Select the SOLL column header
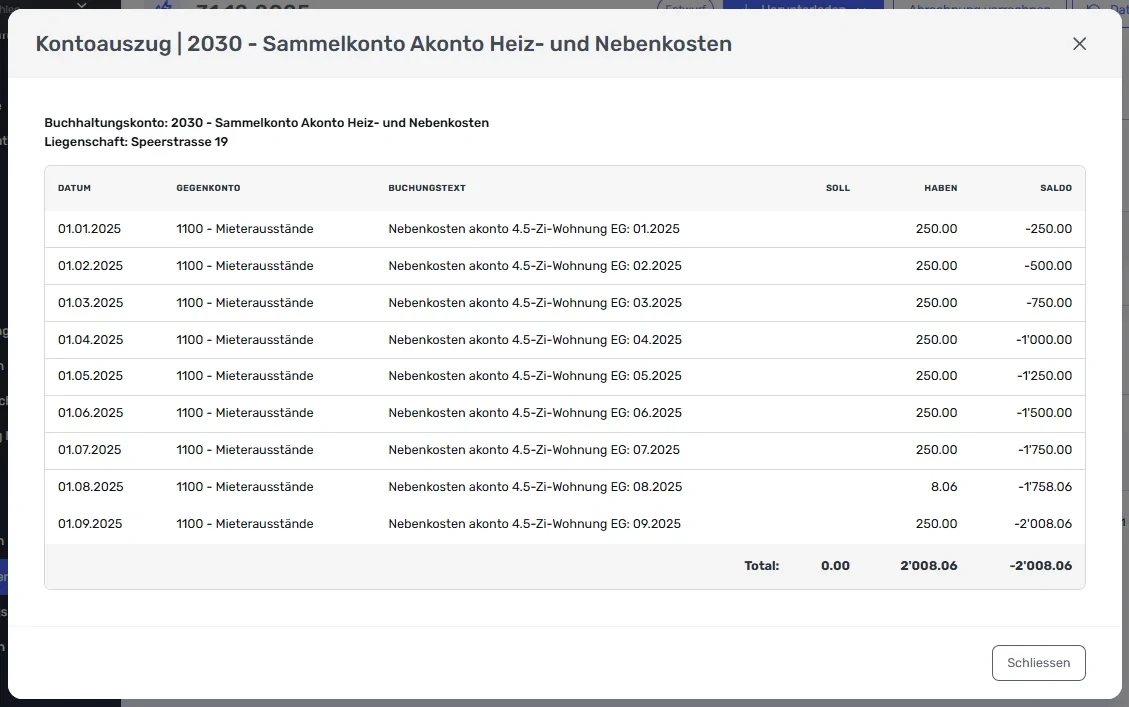 pos(837,188)
